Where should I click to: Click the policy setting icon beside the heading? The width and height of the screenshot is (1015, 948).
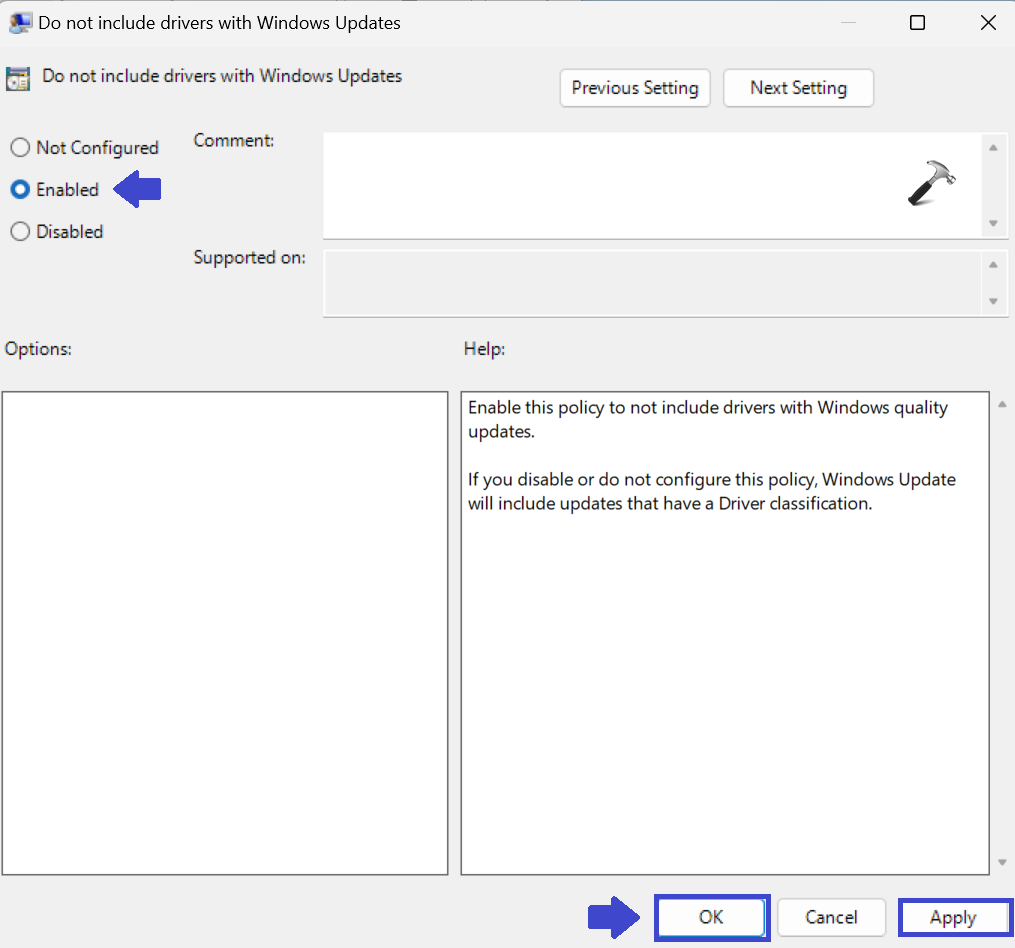coord(18,79)
